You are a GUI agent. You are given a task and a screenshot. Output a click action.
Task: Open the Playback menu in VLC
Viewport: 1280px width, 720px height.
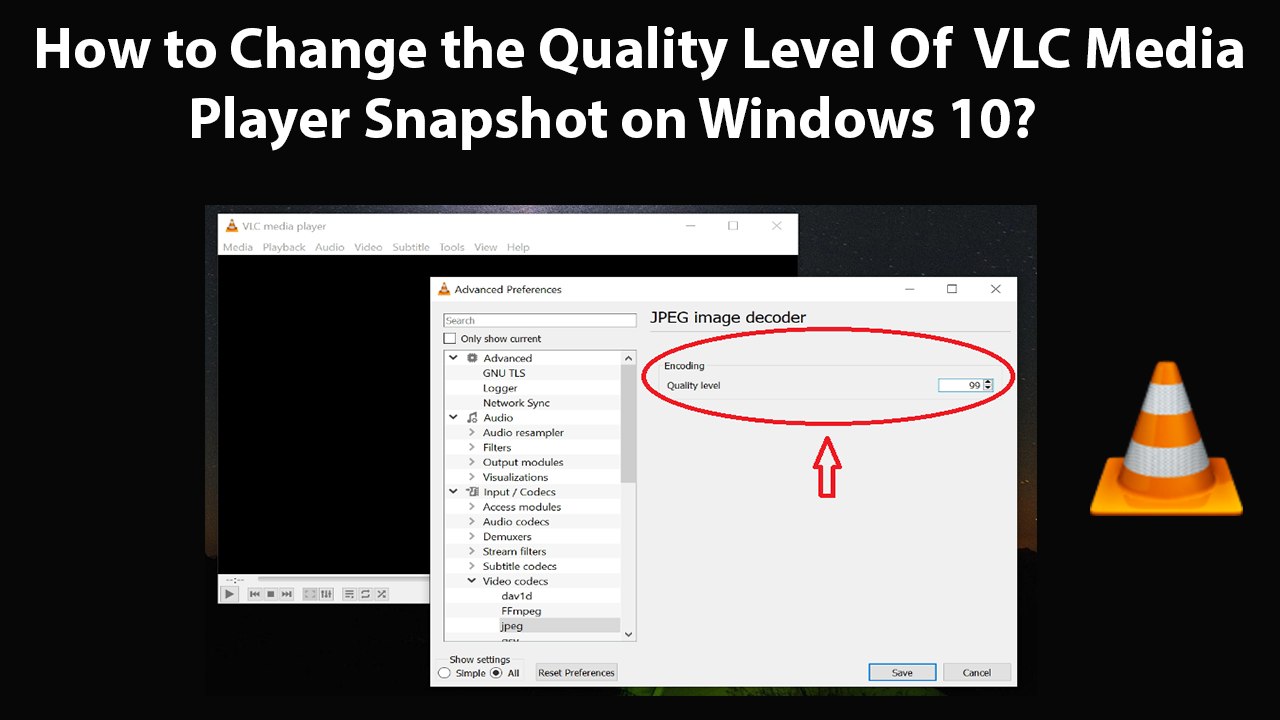tap(284, 247)
